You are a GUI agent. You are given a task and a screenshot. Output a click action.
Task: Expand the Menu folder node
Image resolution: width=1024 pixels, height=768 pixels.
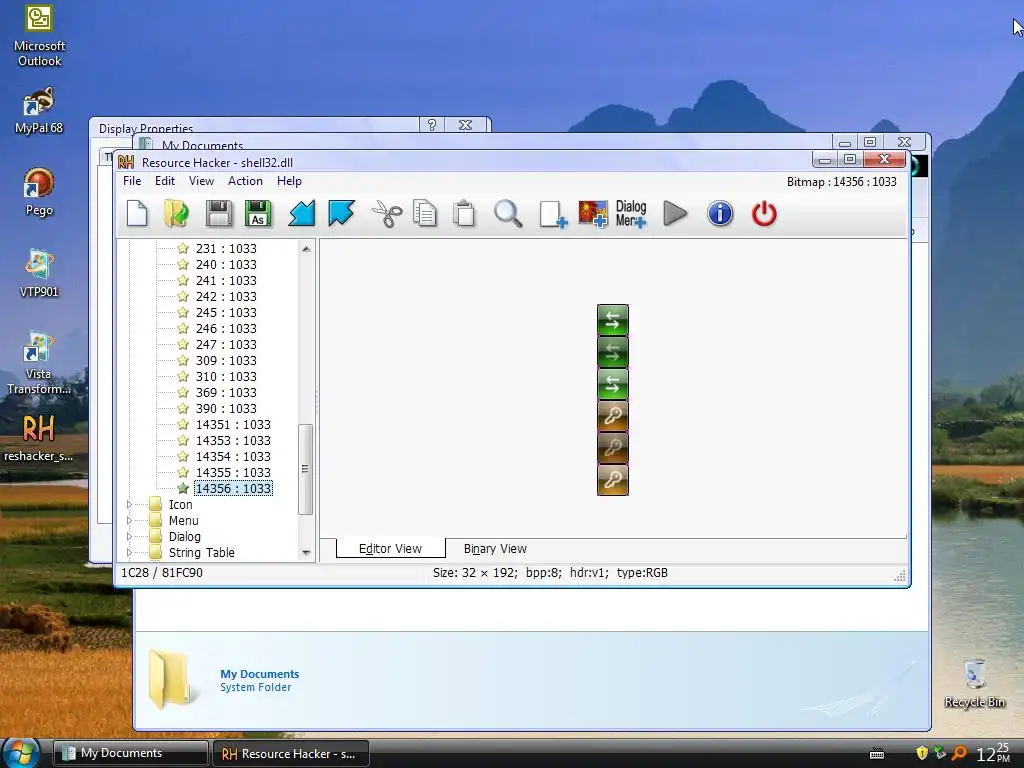pyautogui.click(x=129, y=520)
